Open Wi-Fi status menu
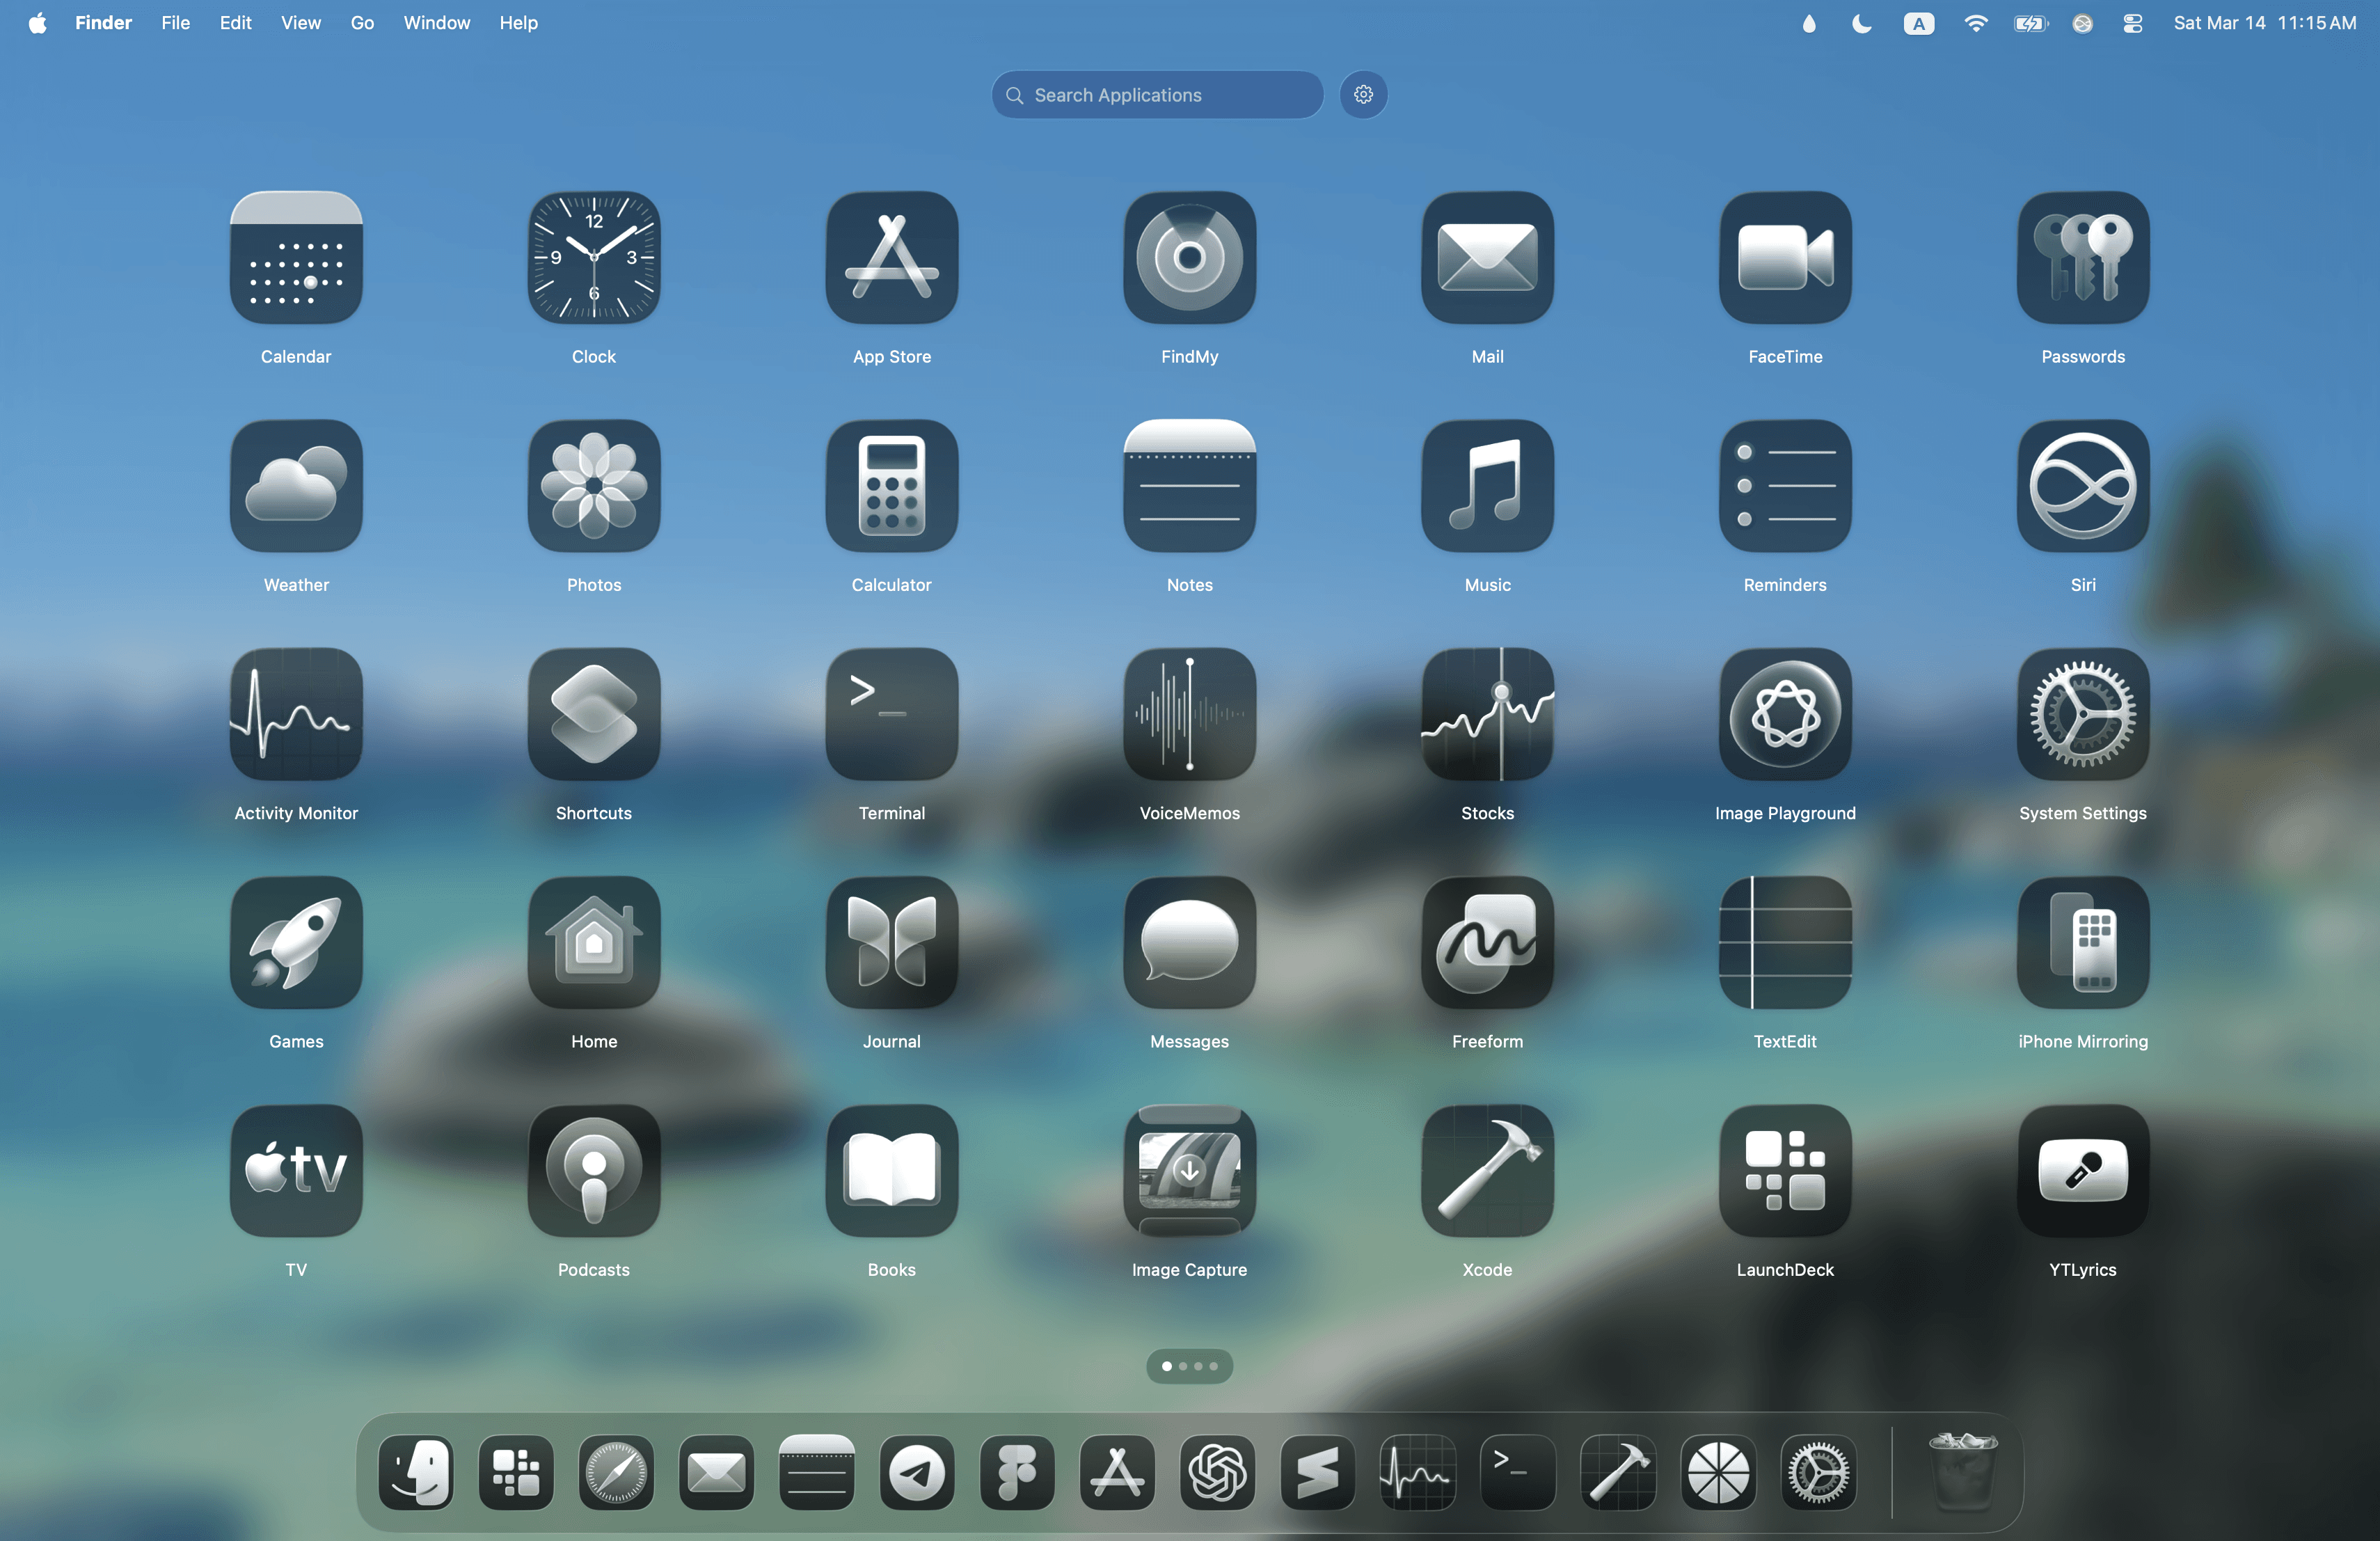Image resolution: width=2380 pixels, height=1541 pixels. (x=1976, y=24)
